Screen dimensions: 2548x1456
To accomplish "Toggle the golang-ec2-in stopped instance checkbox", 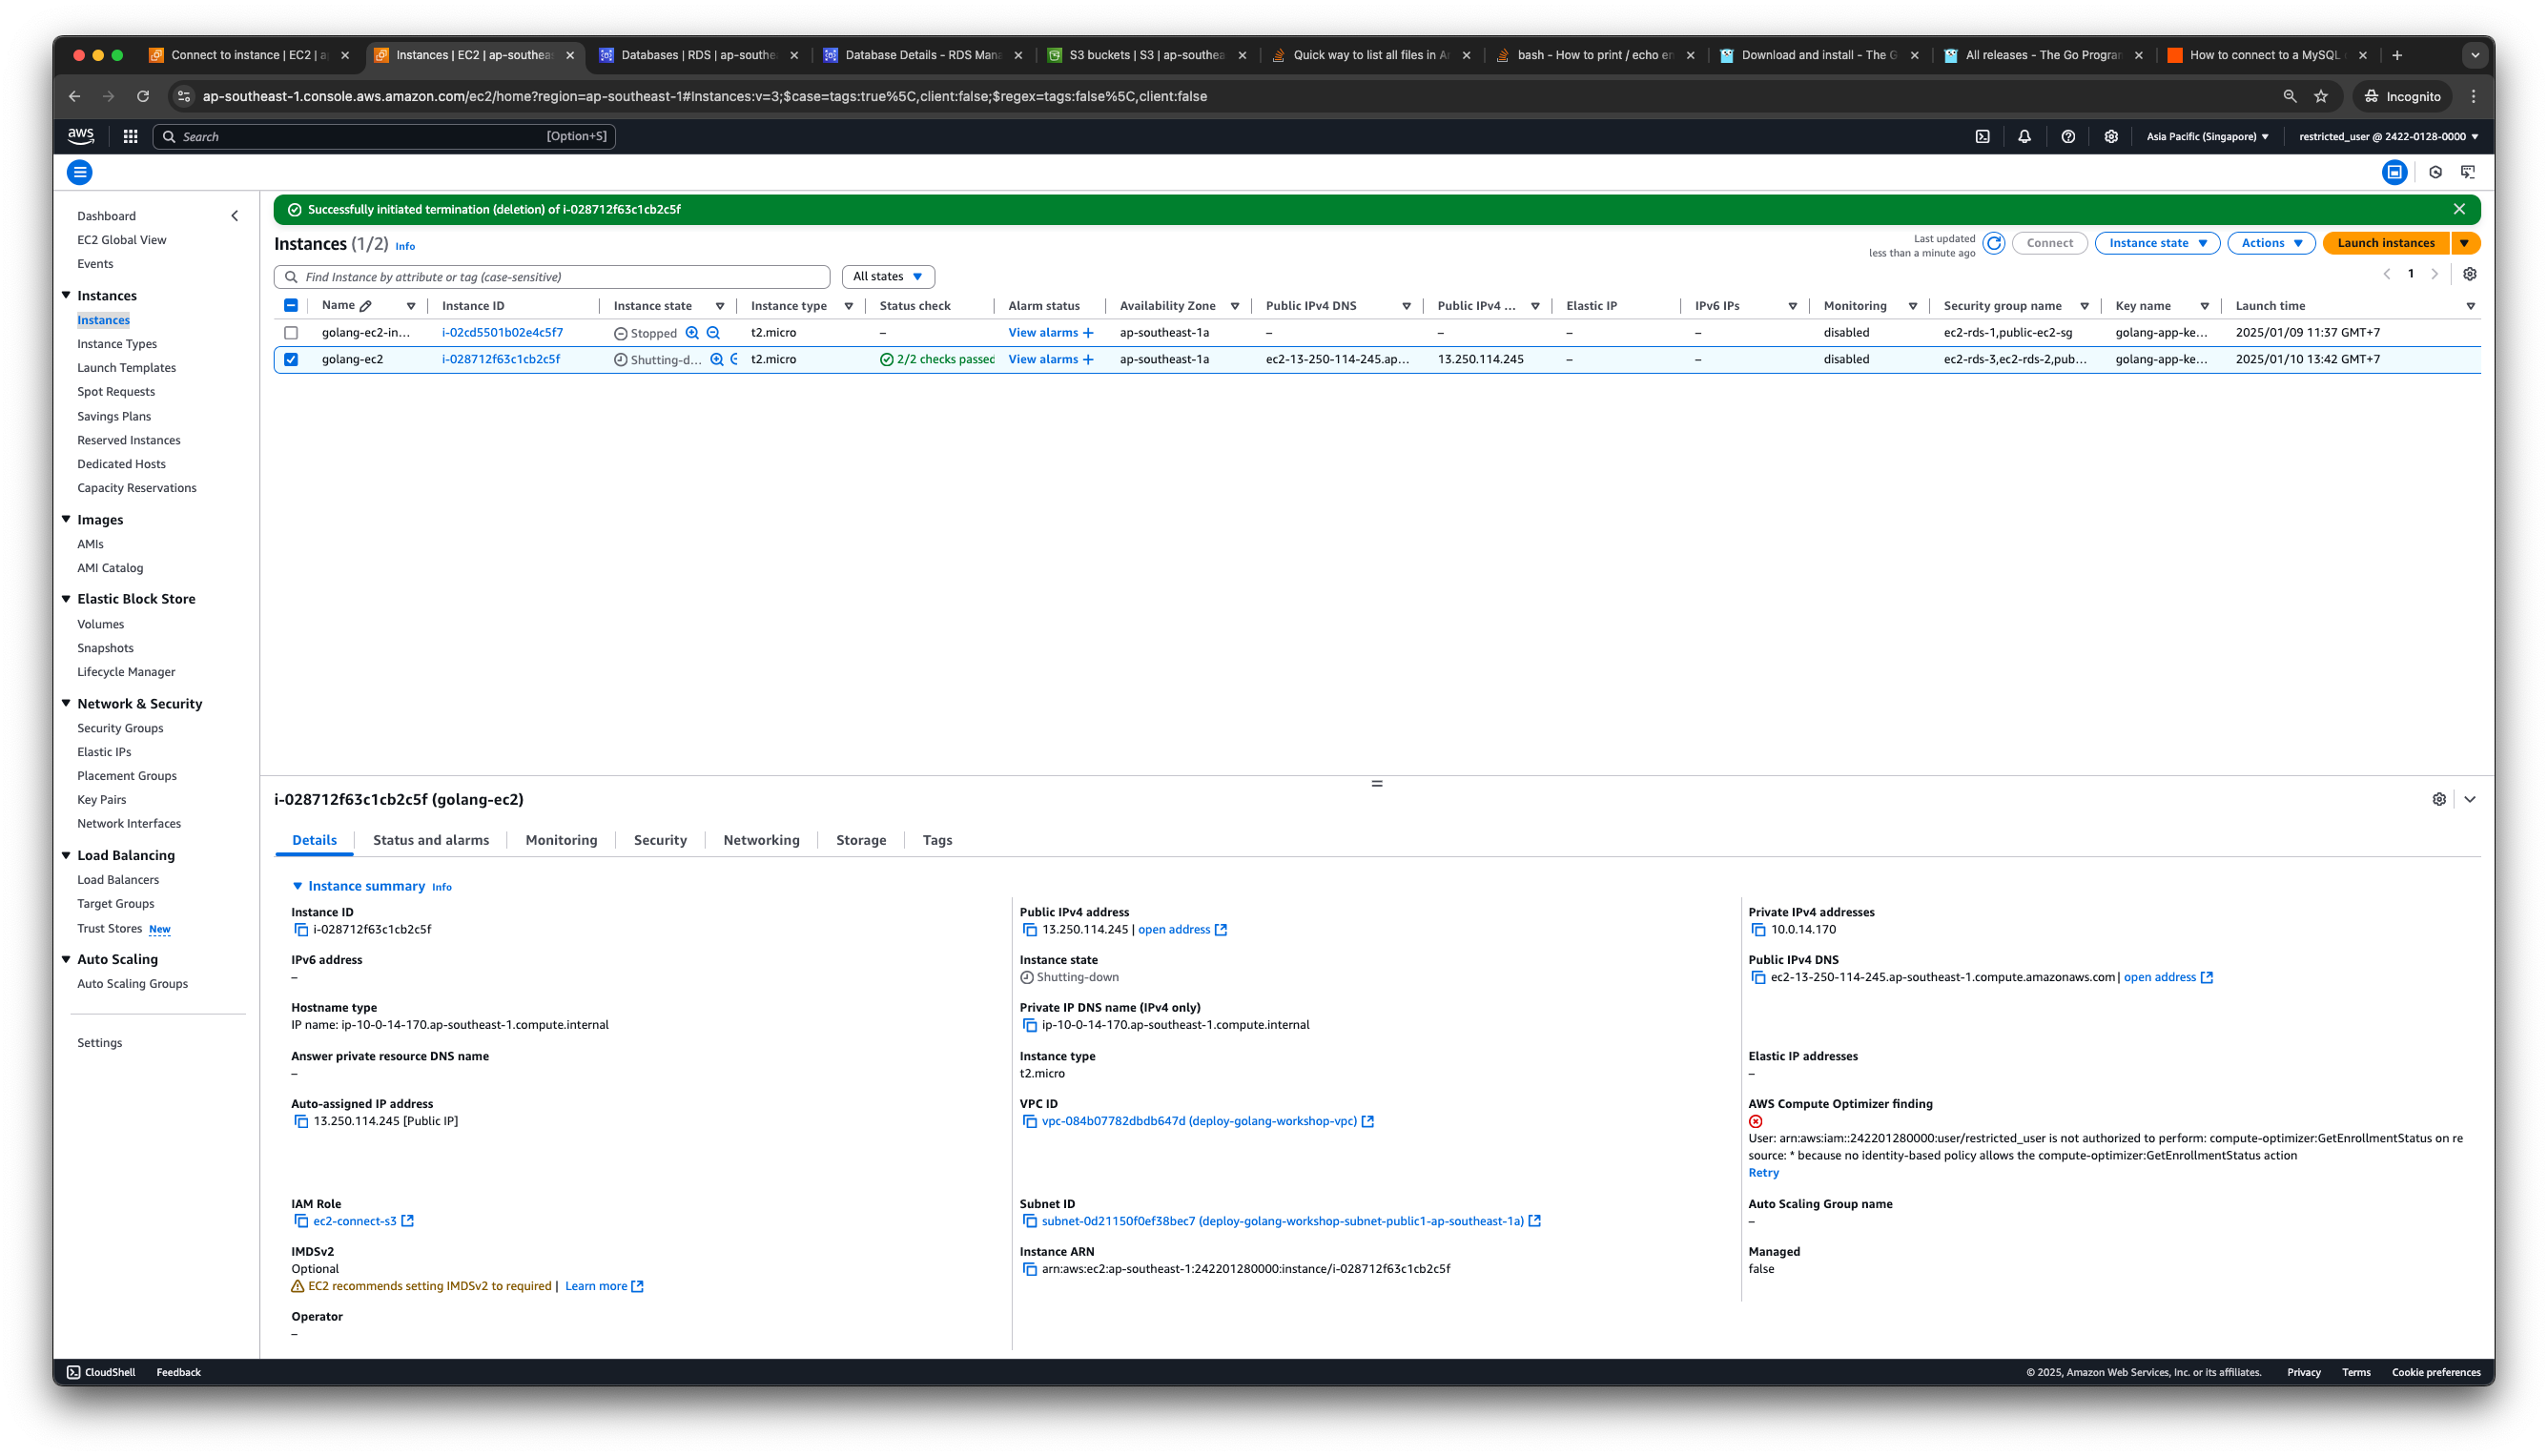I will coord(291,333).
